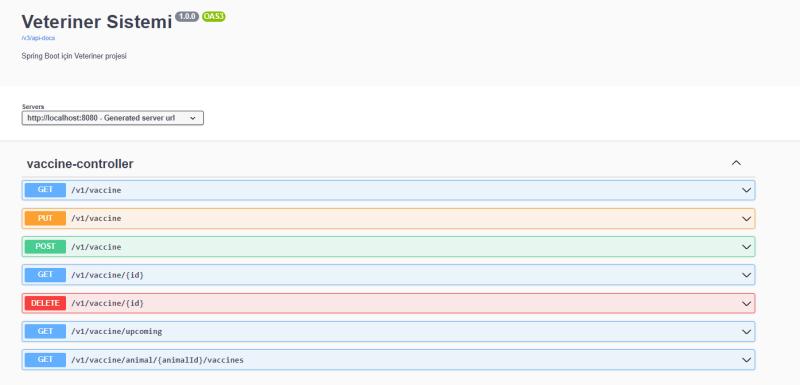Click the vaccine-controller heading
Image resolution: width=800 pixels, height=385 pixels.
coord(80,164)
